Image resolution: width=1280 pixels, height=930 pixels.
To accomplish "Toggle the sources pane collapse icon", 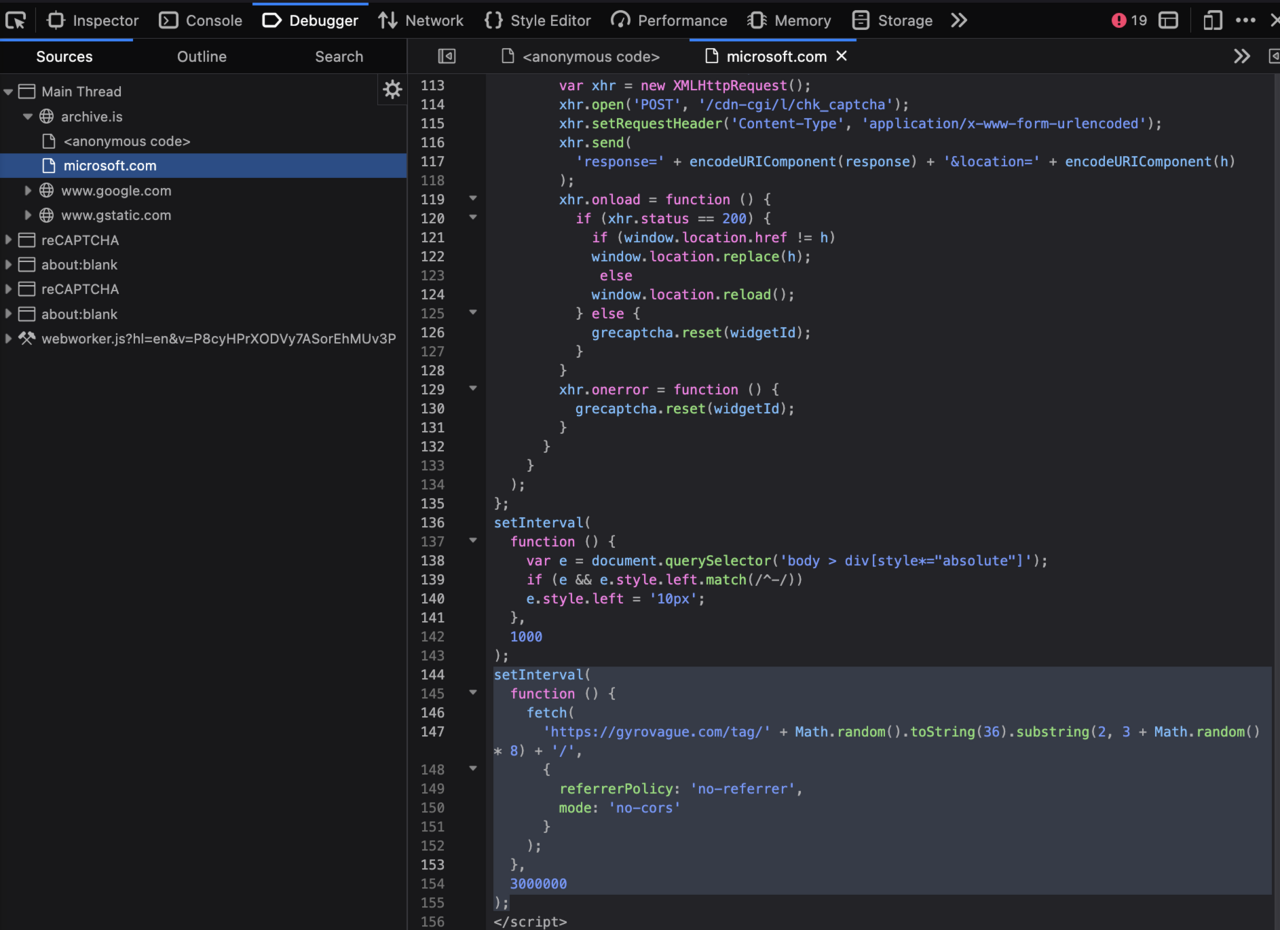I will tap(447, 57).
